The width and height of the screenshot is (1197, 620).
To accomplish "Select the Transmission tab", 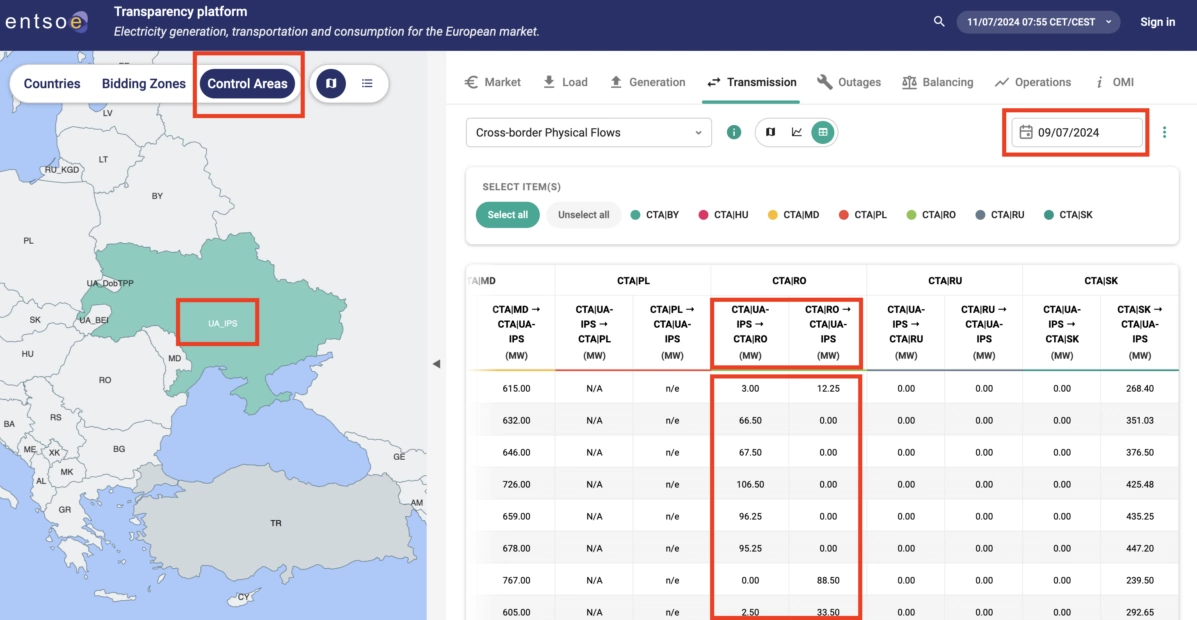I will [x=751, y=82].
